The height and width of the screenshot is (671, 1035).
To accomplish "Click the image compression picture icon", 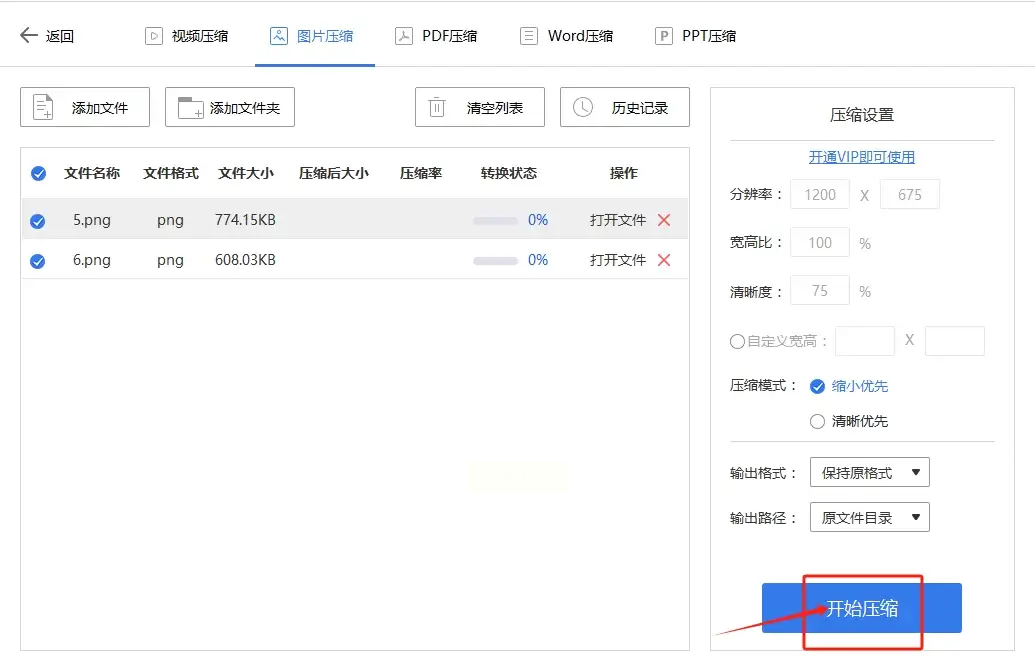I will pos(279,36).
